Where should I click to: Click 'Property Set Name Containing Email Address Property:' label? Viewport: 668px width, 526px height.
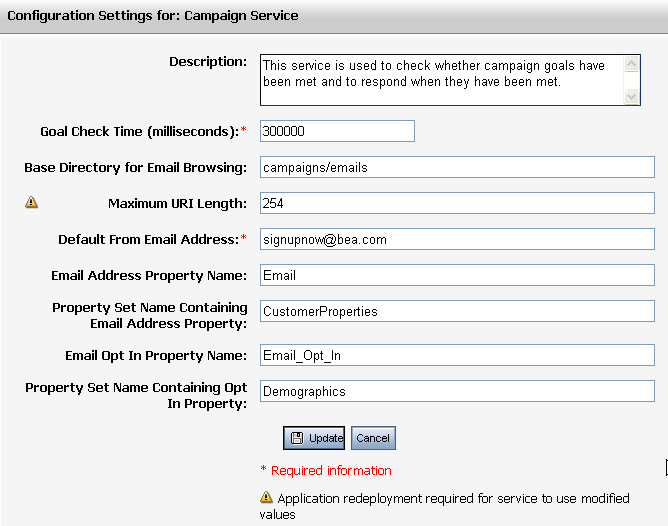[x=150, y=316]
